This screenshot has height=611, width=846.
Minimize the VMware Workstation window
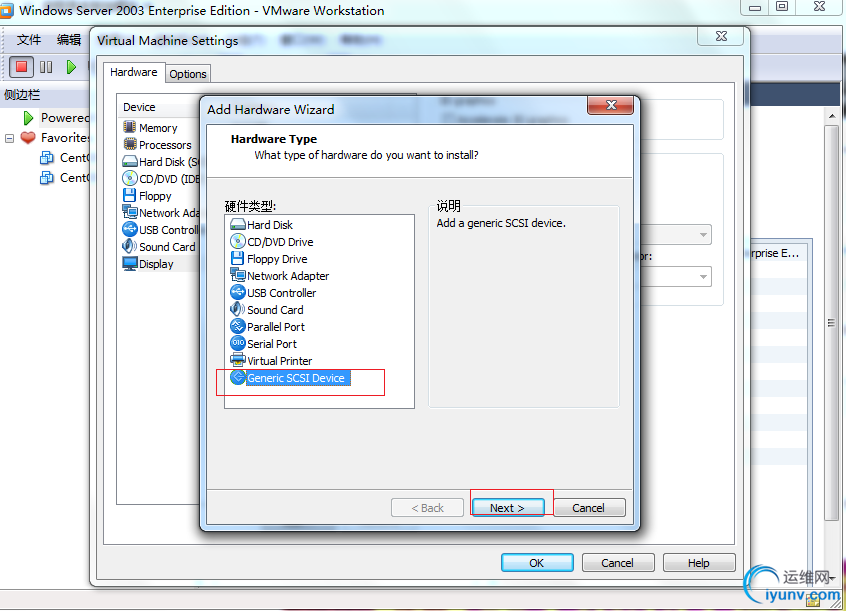(755, 8)
